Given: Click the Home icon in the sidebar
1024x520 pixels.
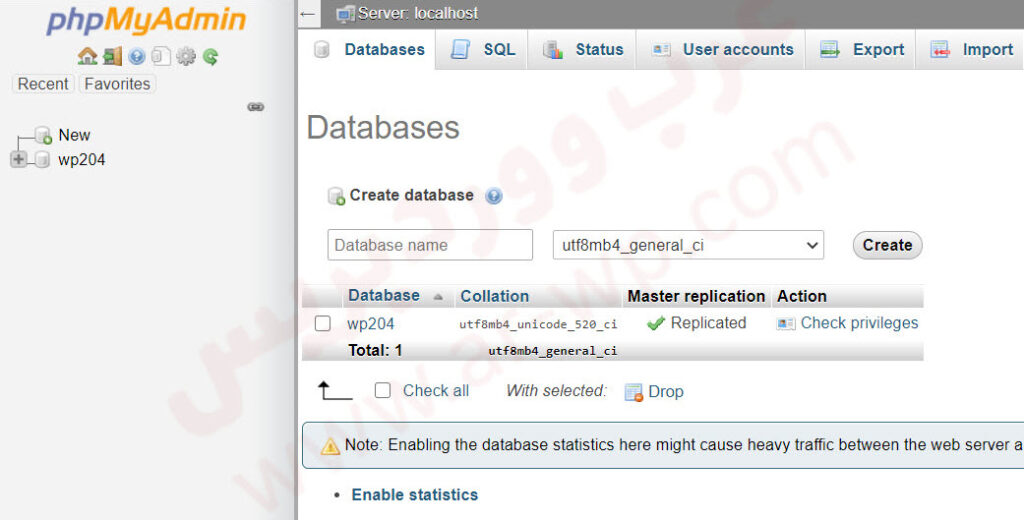Looking at the screenshot, I should [x=87, y=57].
